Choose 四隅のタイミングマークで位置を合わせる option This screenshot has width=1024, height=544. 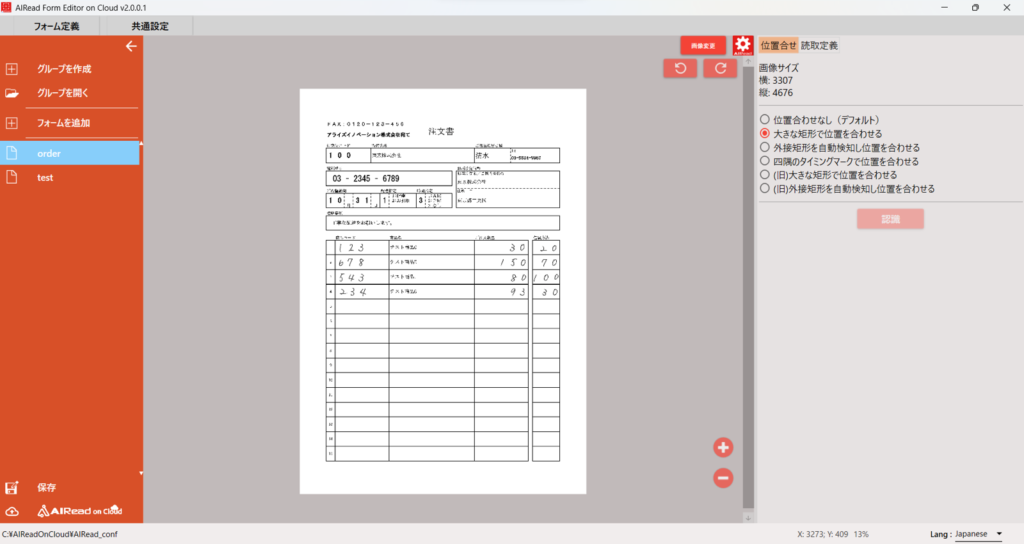pos(765,161)
